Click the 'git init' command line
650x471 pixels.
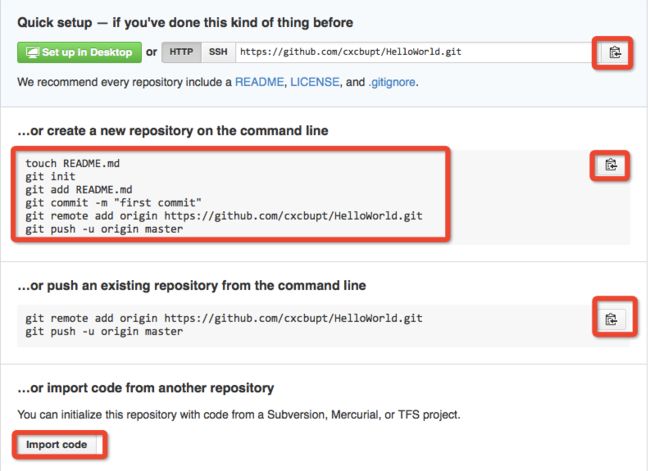pos(50,177)
